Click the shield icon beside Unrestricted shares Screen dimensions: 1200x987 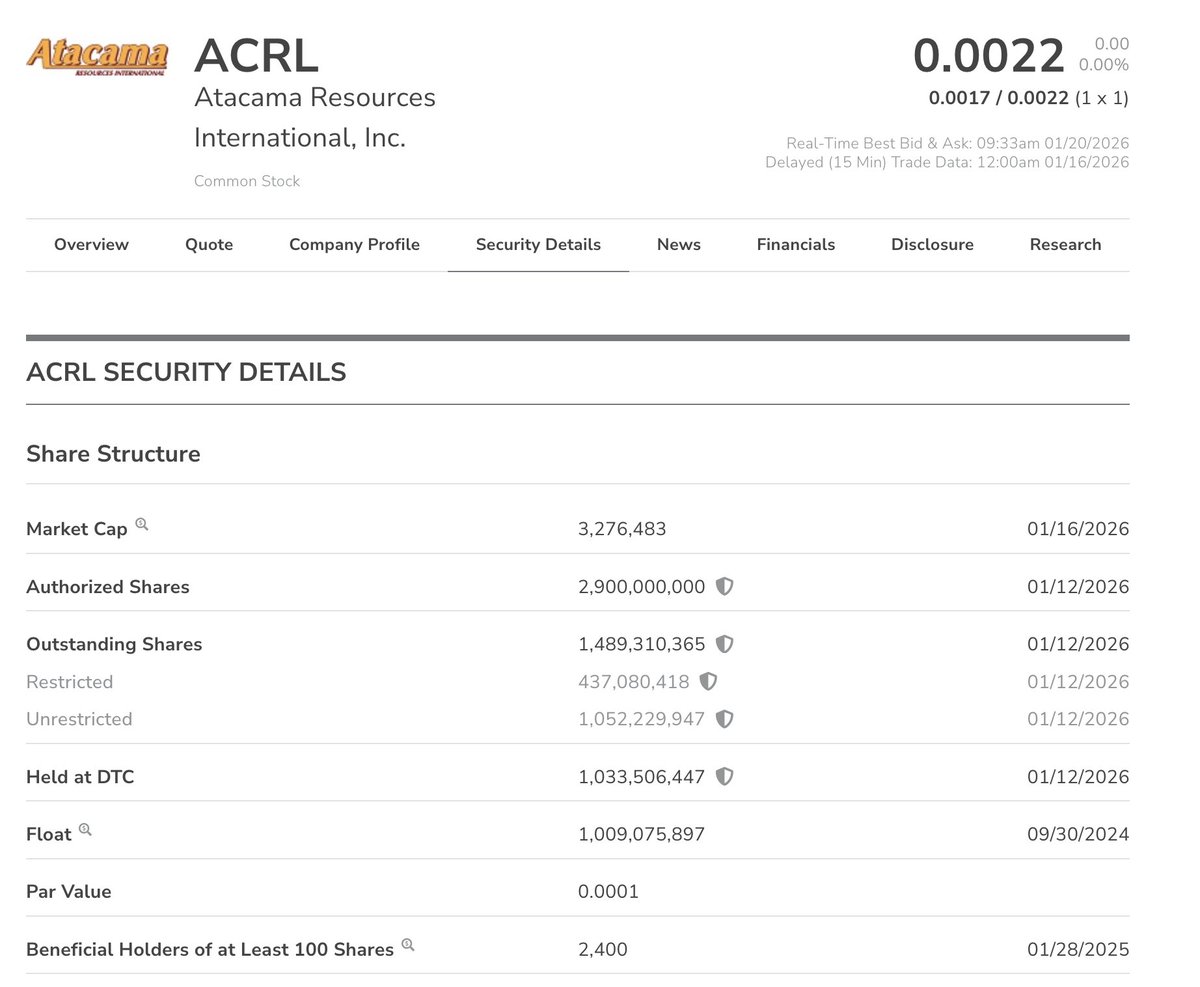click(x=725, y=719)
